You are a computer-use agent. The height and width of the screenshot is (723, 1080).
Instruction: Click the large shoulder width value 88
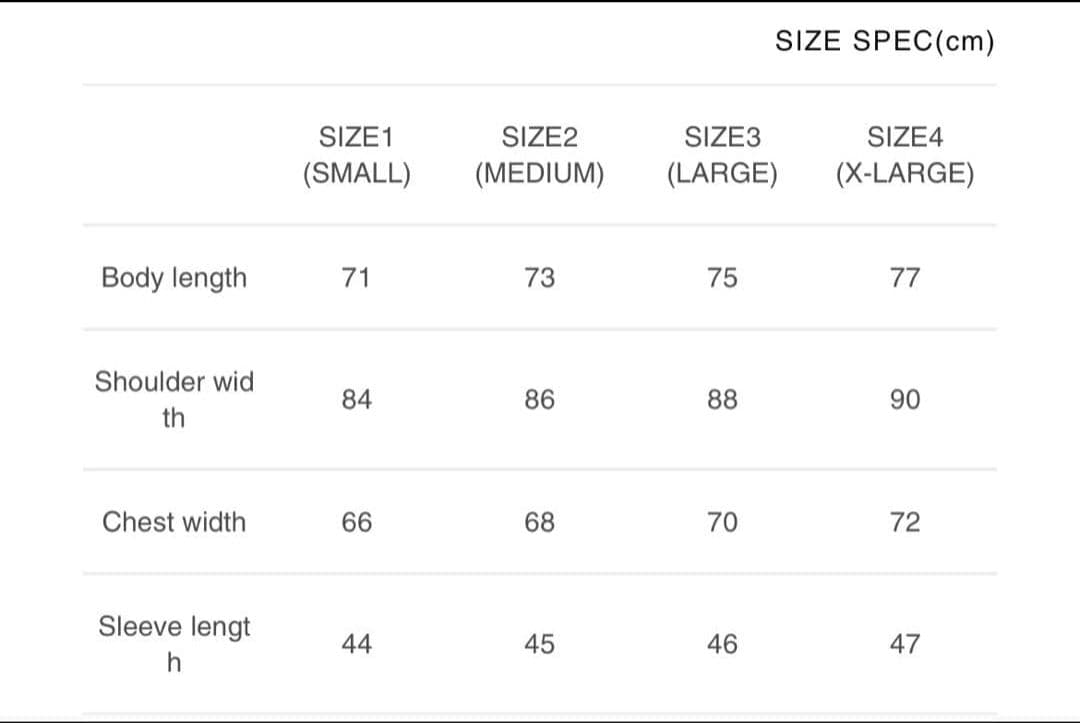[x=722, y=400]
